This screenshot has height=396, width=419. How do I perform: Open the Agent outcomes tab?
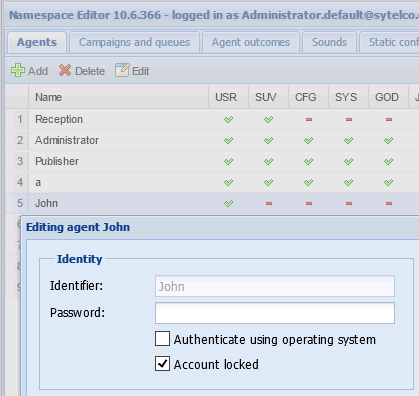pos(251,42)
